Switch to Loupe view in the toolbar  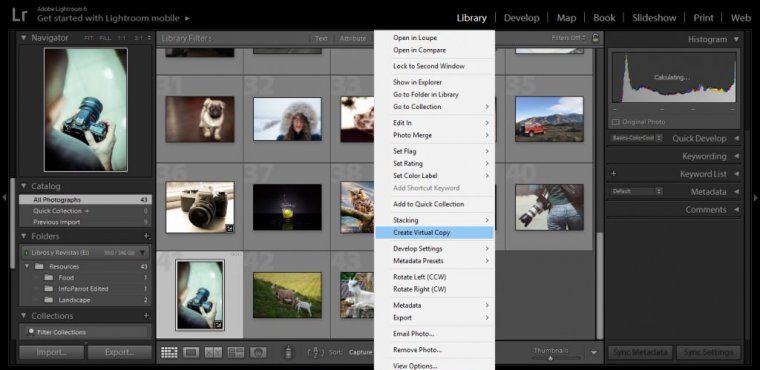pyautogui.click(x=190, y=353)
